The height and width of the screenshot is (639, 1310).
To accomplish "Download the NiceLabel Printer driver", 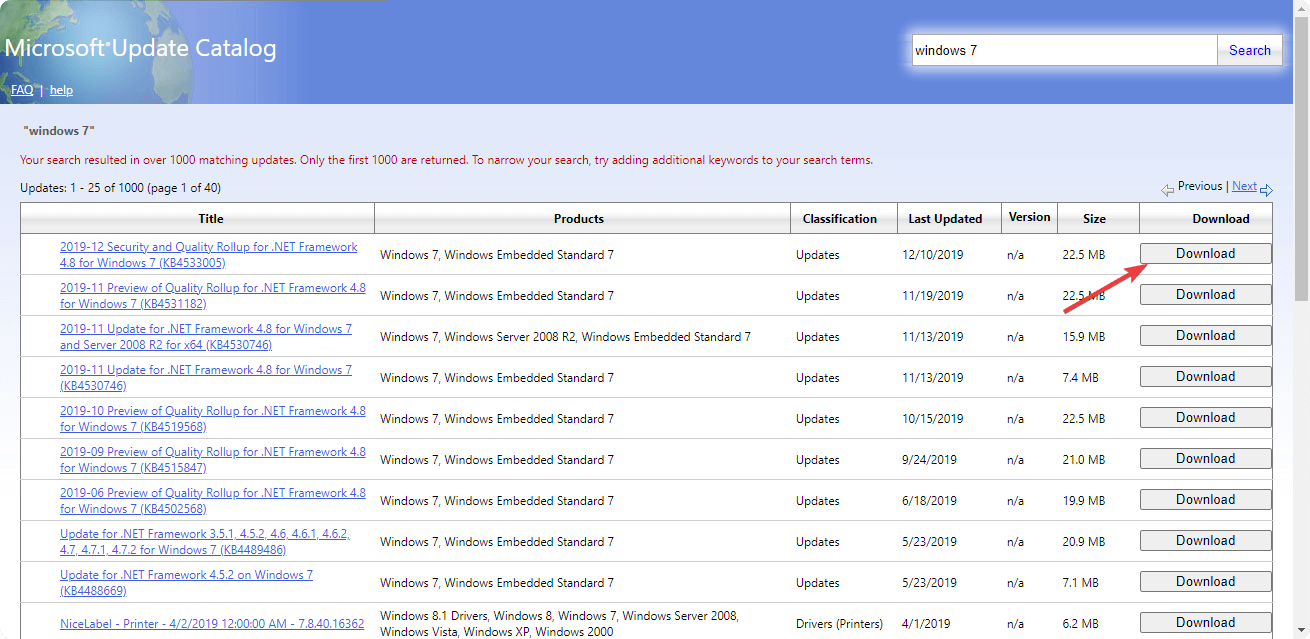I will 1206,623.
